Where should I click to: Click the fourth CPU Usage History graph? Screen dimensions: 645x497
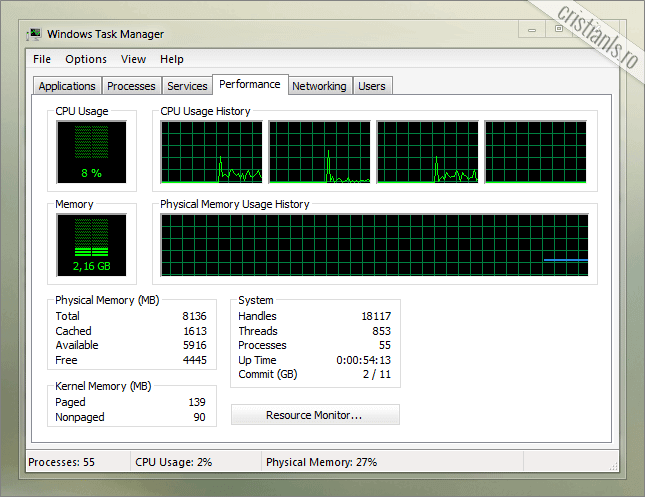pos(536,152)
